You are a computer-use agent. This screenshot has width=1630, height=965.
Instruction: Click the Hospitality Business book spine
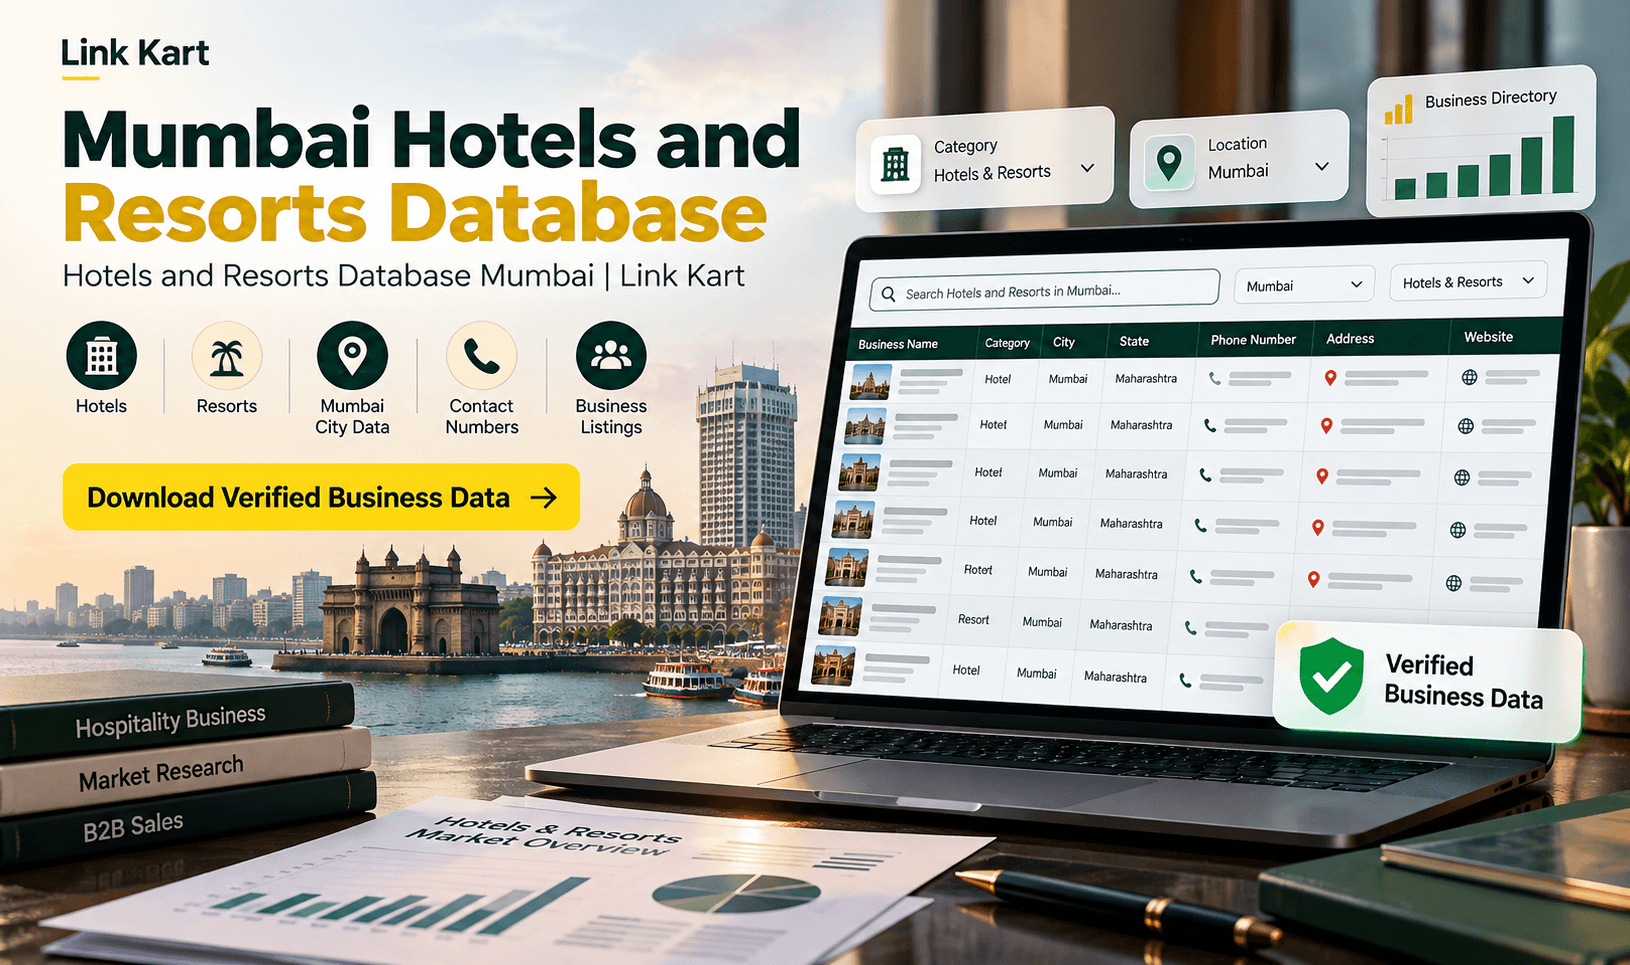click(178, 720)
